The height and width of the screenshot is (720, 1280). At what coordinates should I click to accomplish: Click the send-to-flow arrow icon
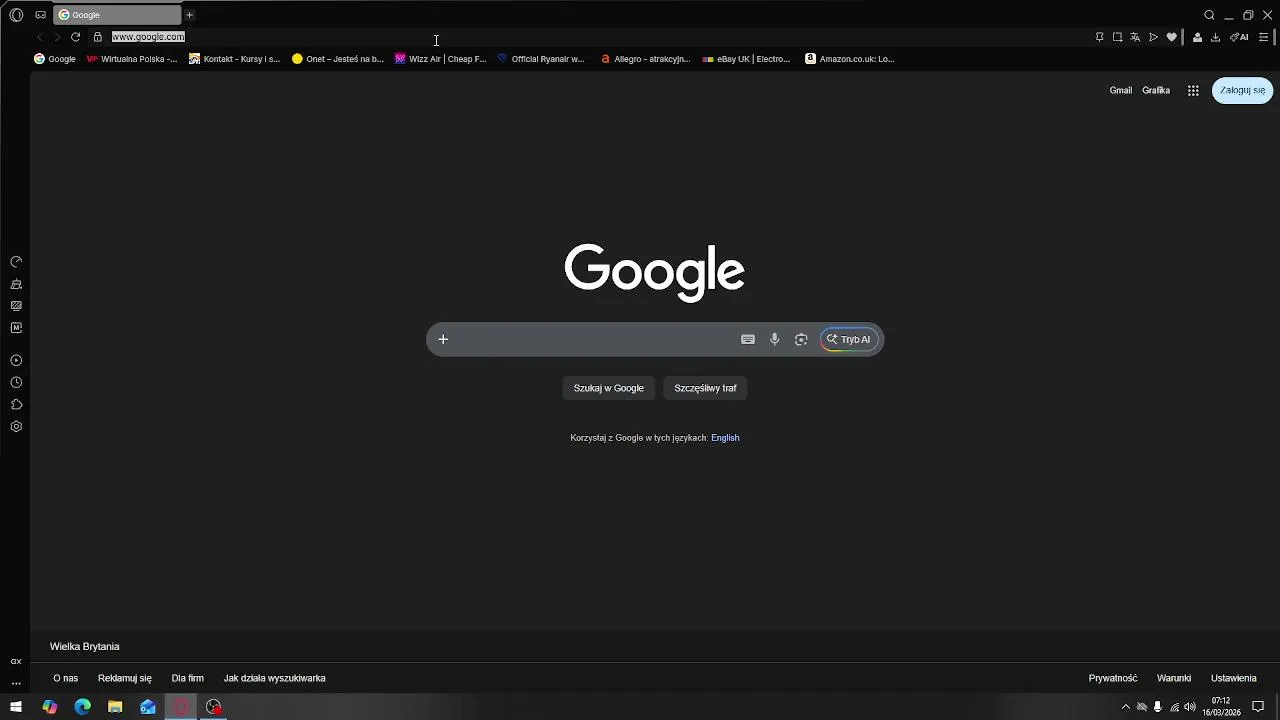coord(1153,37)
